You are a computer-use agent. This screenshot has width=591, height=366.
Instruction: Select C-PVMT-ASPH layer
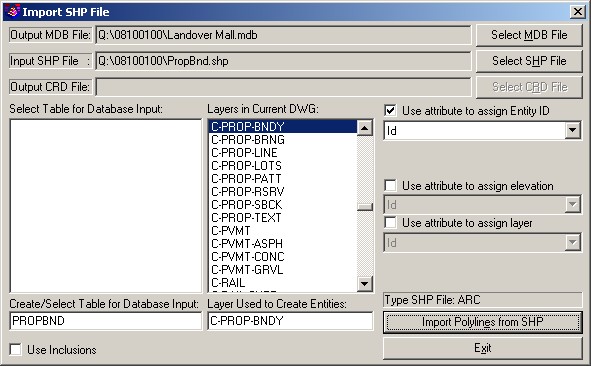[x=283, y=244]
